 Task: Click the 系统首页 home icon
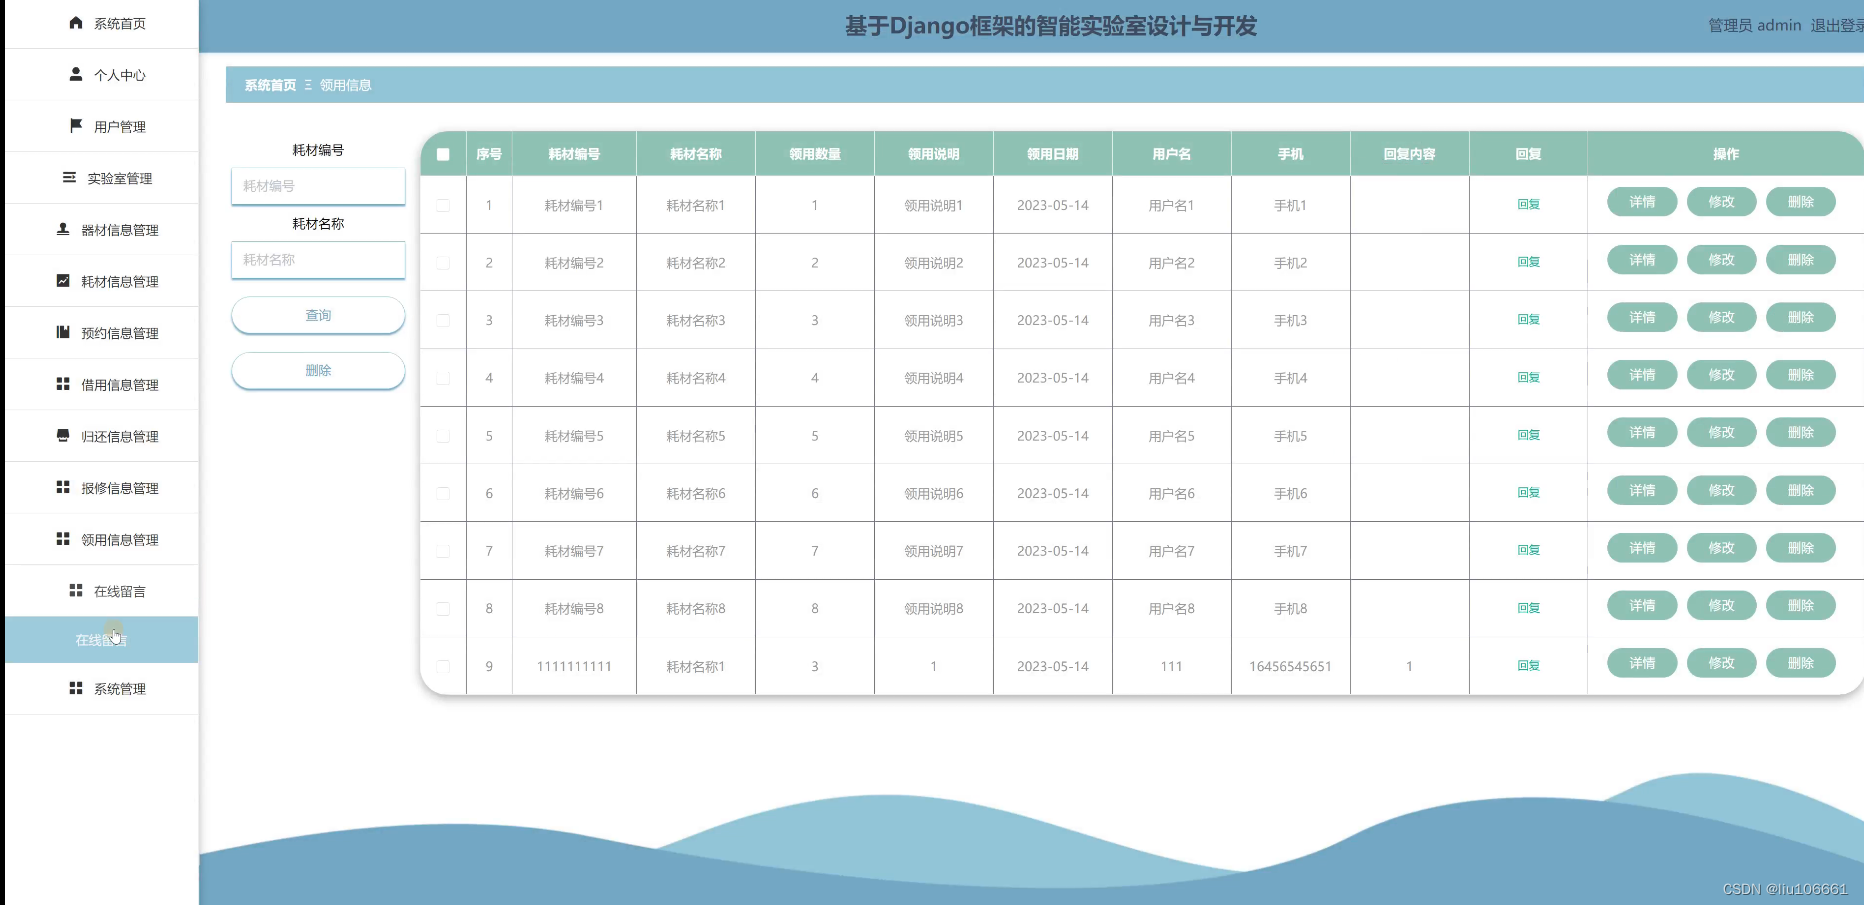75,22
